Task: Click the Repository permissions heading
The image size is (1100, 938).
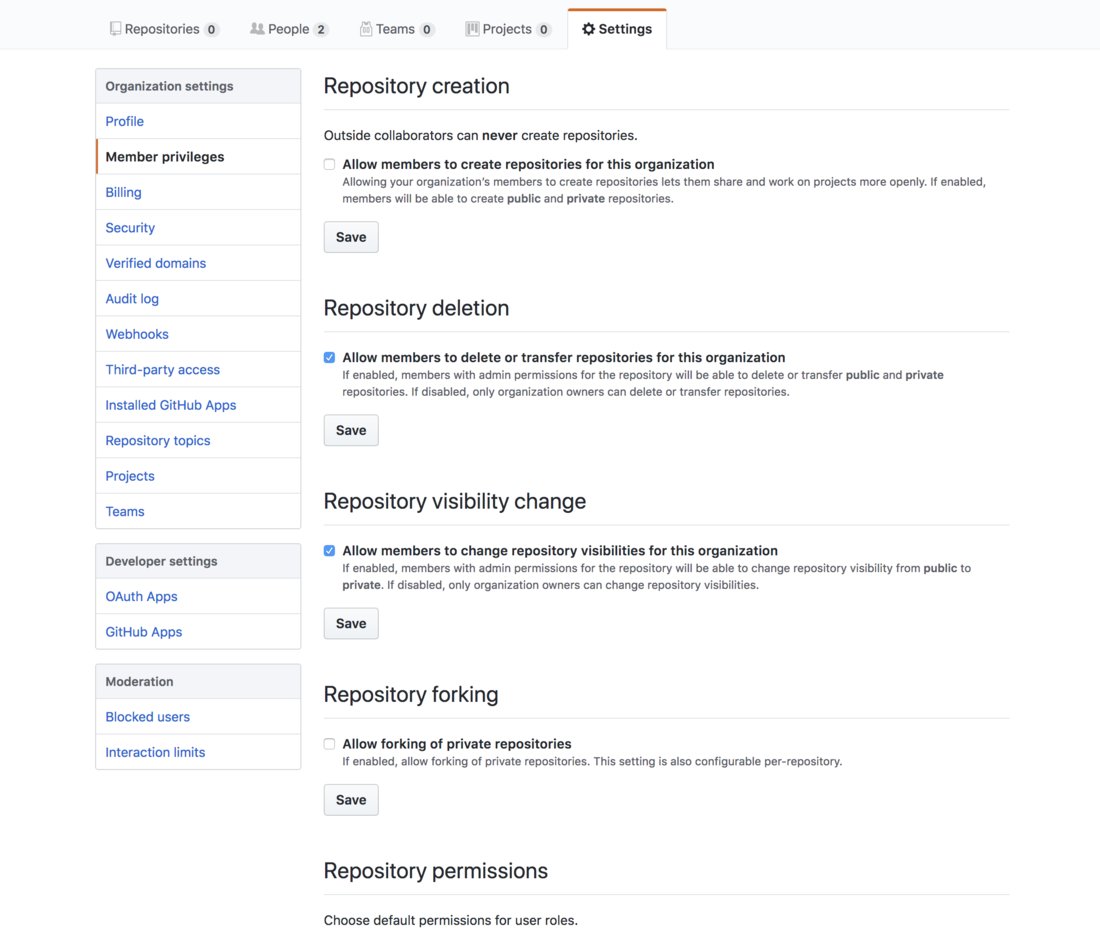Action: [x=435, y=870]
